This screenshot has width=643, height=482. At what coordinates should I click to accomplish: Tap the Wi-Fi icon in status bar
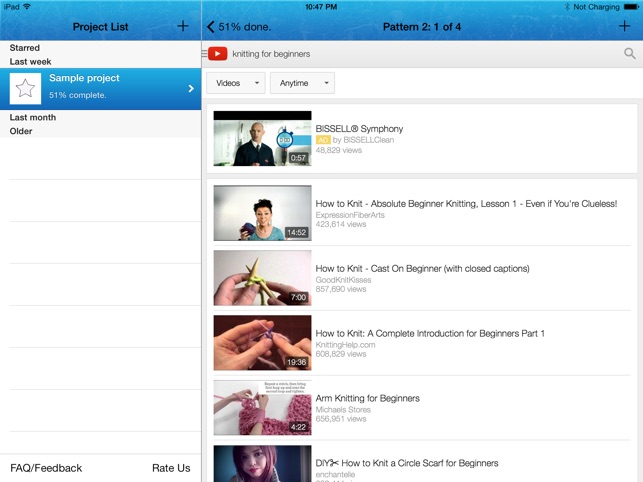click(27, 7)
